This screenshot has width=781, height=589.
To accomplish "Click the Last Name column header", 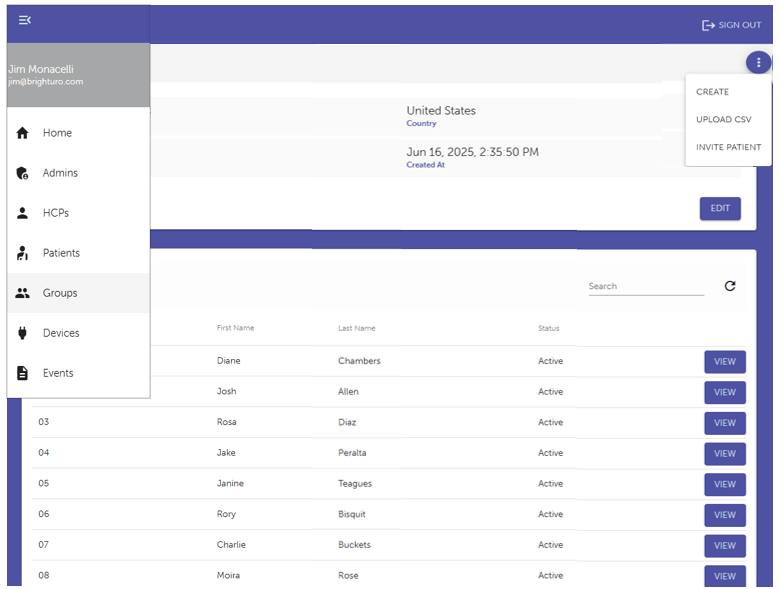I will 357,328.
